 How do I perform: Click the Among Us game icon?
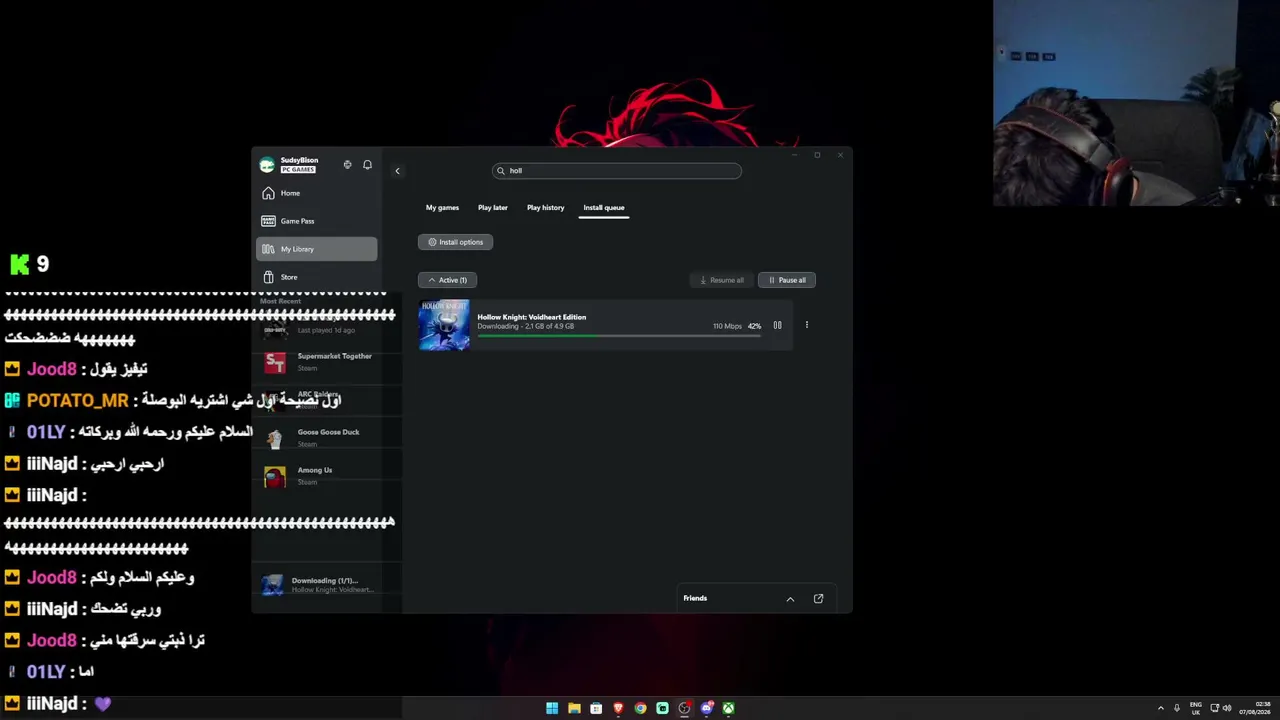coord(275,476)
